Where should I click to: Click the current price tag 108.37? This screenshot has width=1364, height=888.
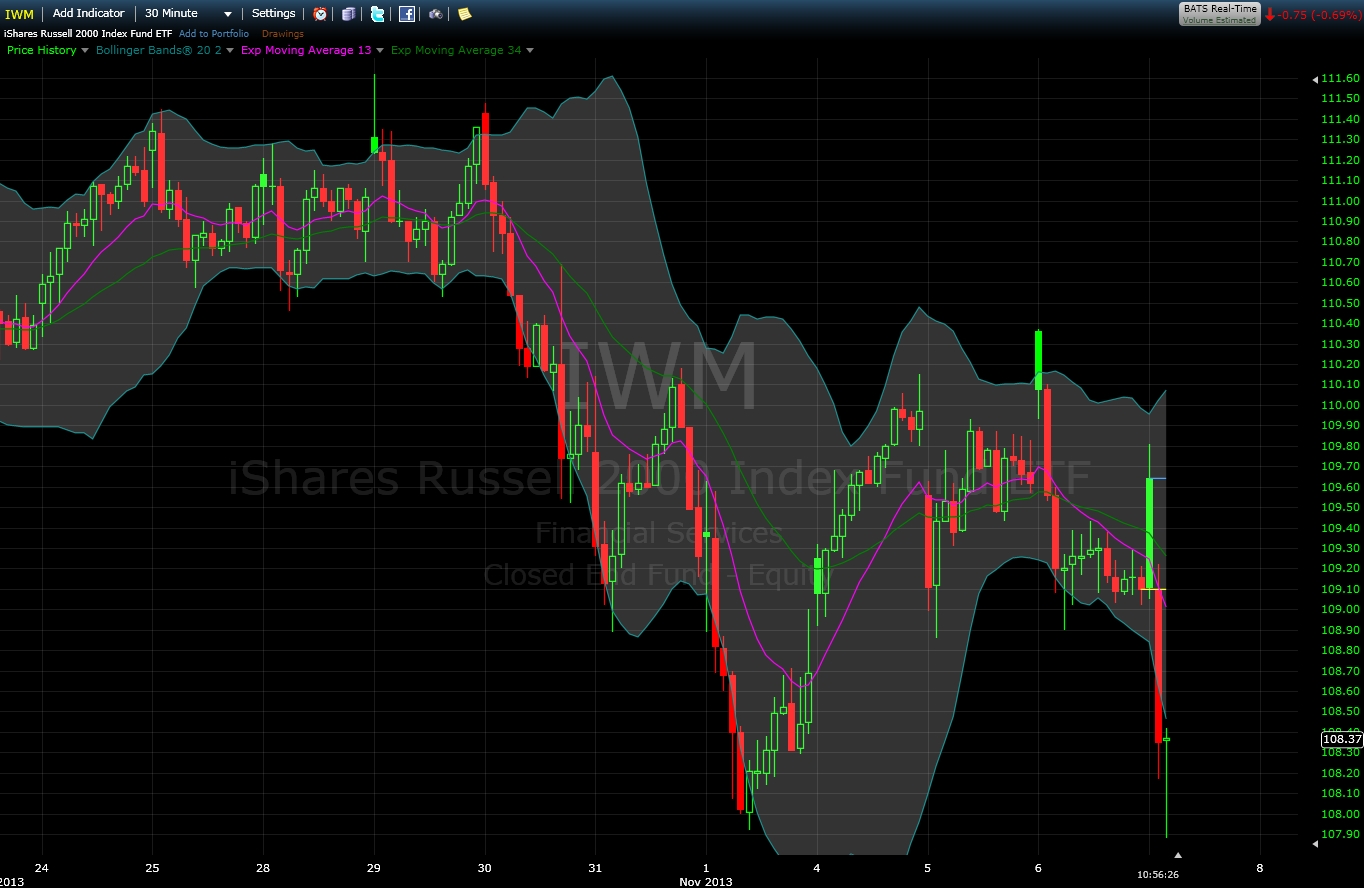1342,739
